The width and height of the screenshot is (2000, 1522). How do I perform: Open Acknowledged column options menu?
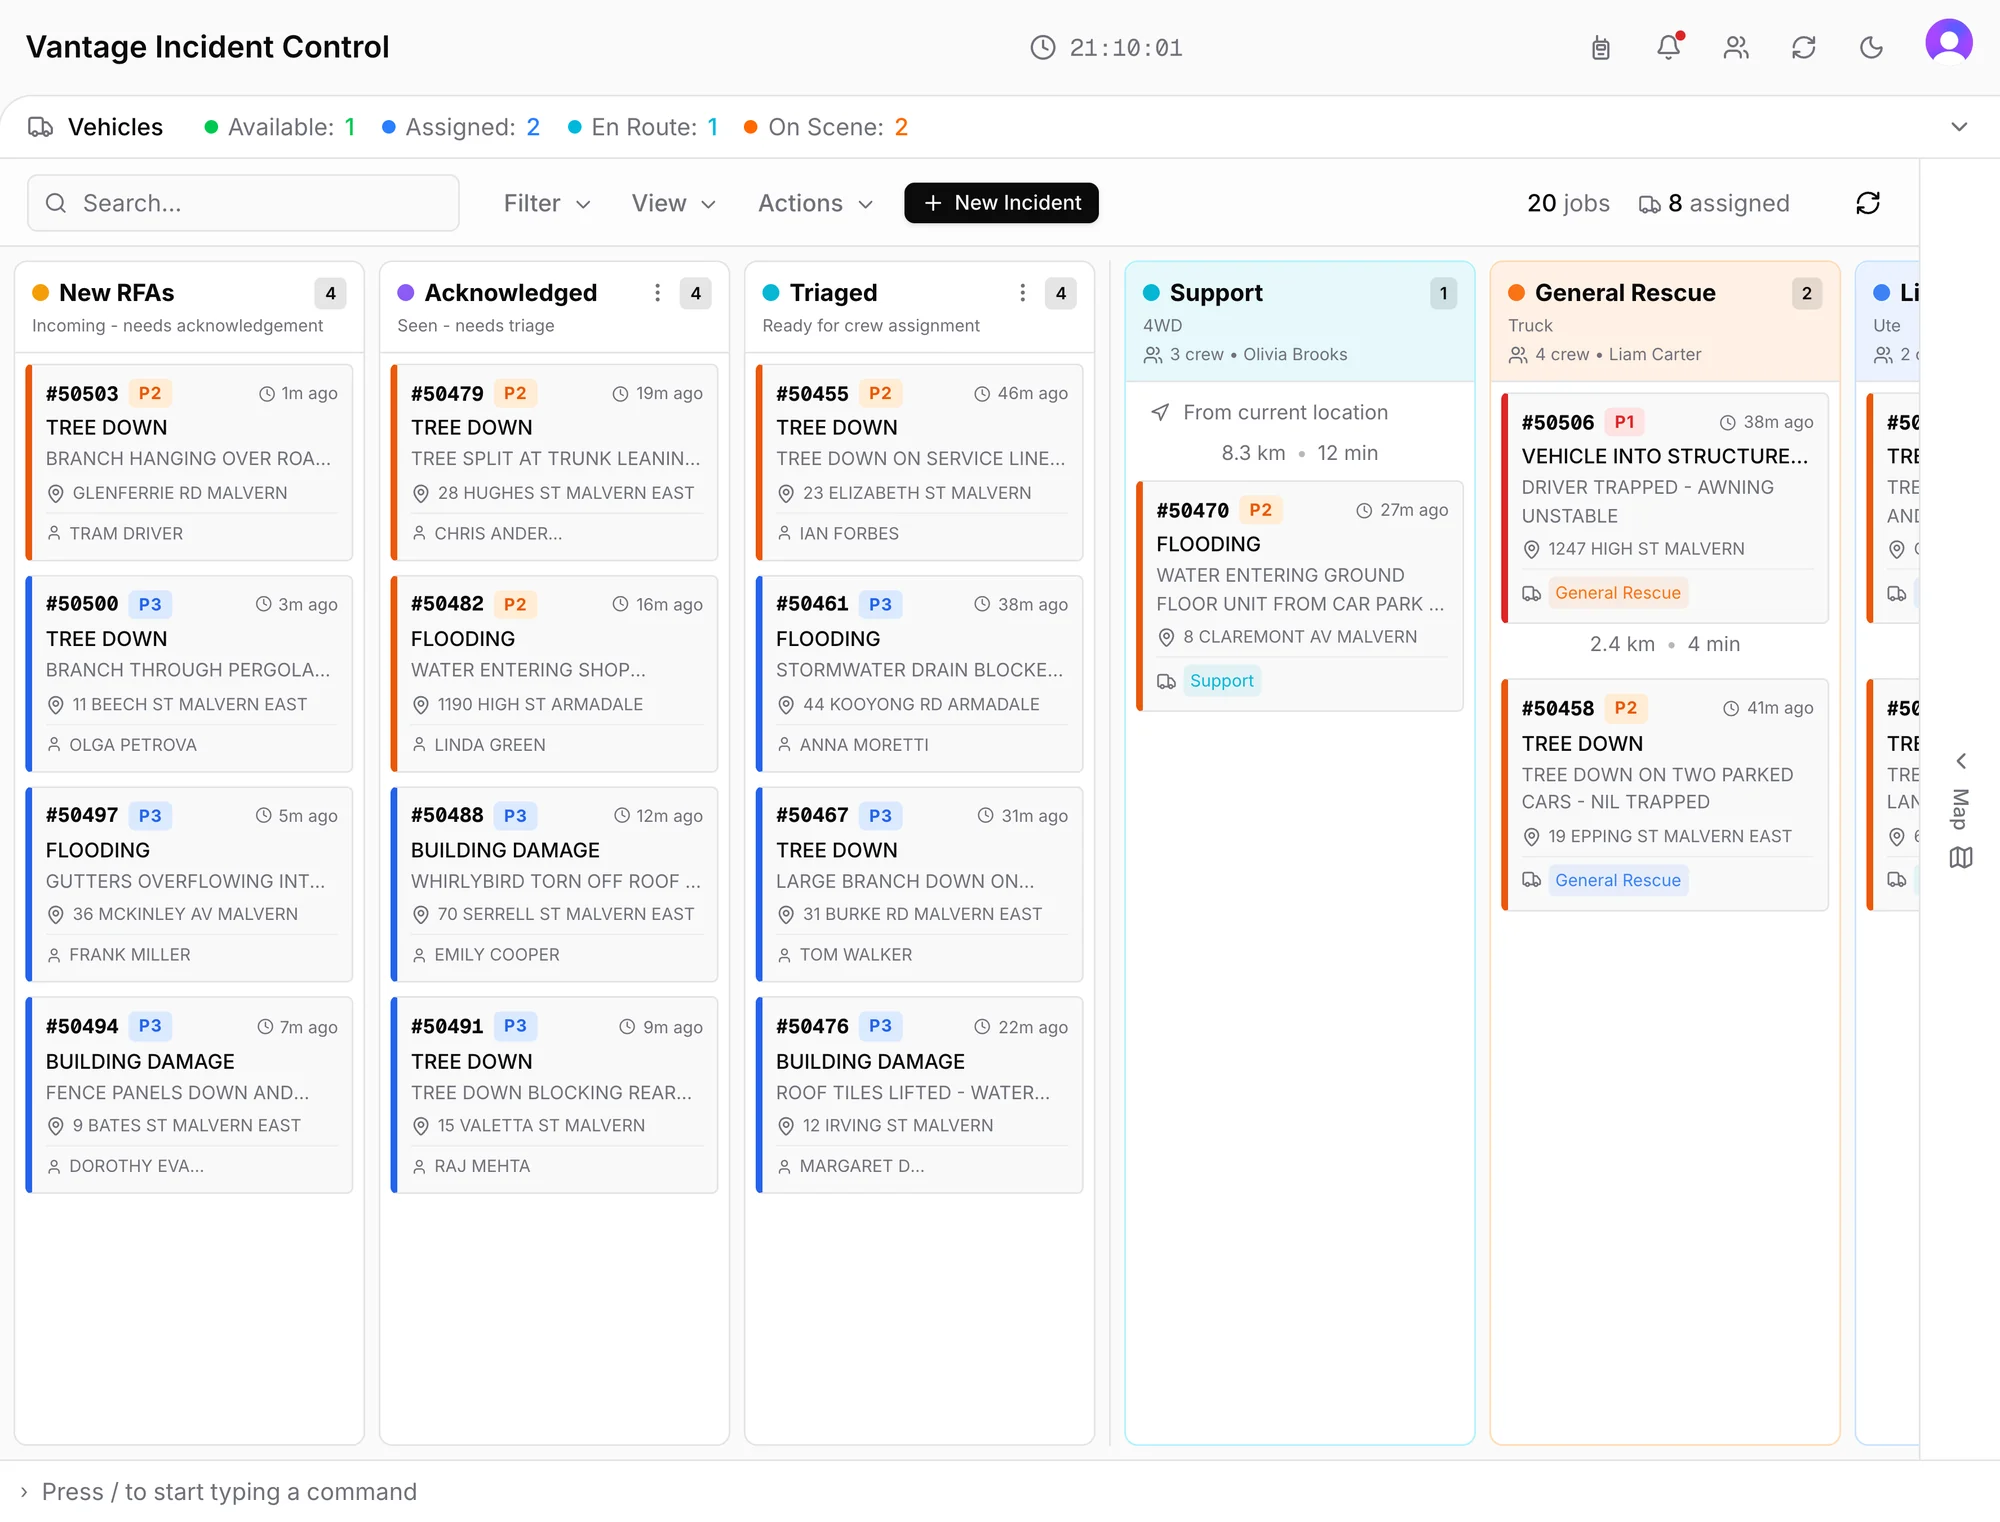tap(657, 293)
